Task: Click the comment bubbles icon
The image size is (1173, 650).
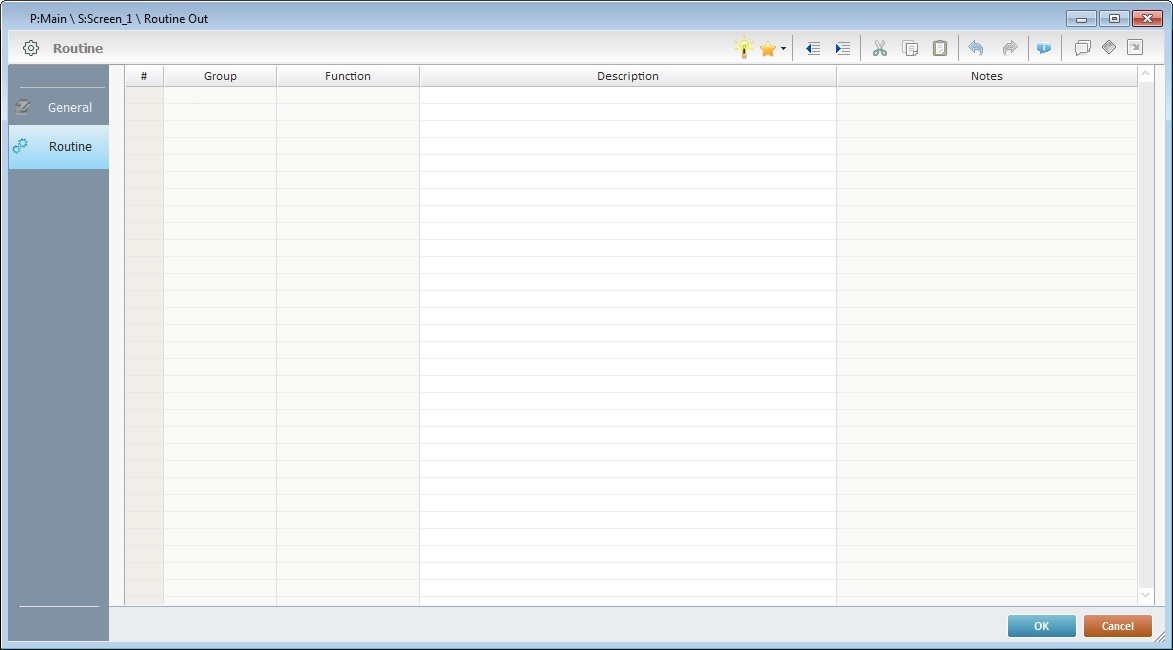Action: point(1082,48)
